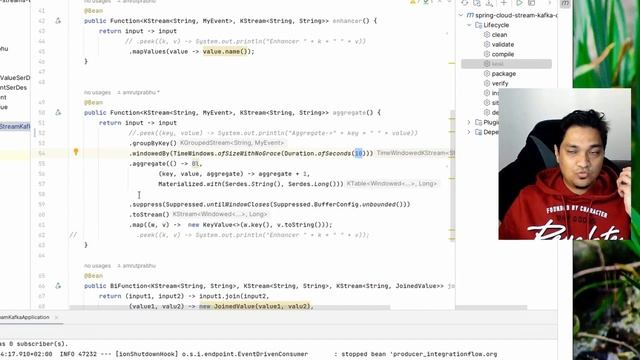Screen dimensions: 640x360
Task: Expand the Plugins folder
Action: [x=469, y=122]
